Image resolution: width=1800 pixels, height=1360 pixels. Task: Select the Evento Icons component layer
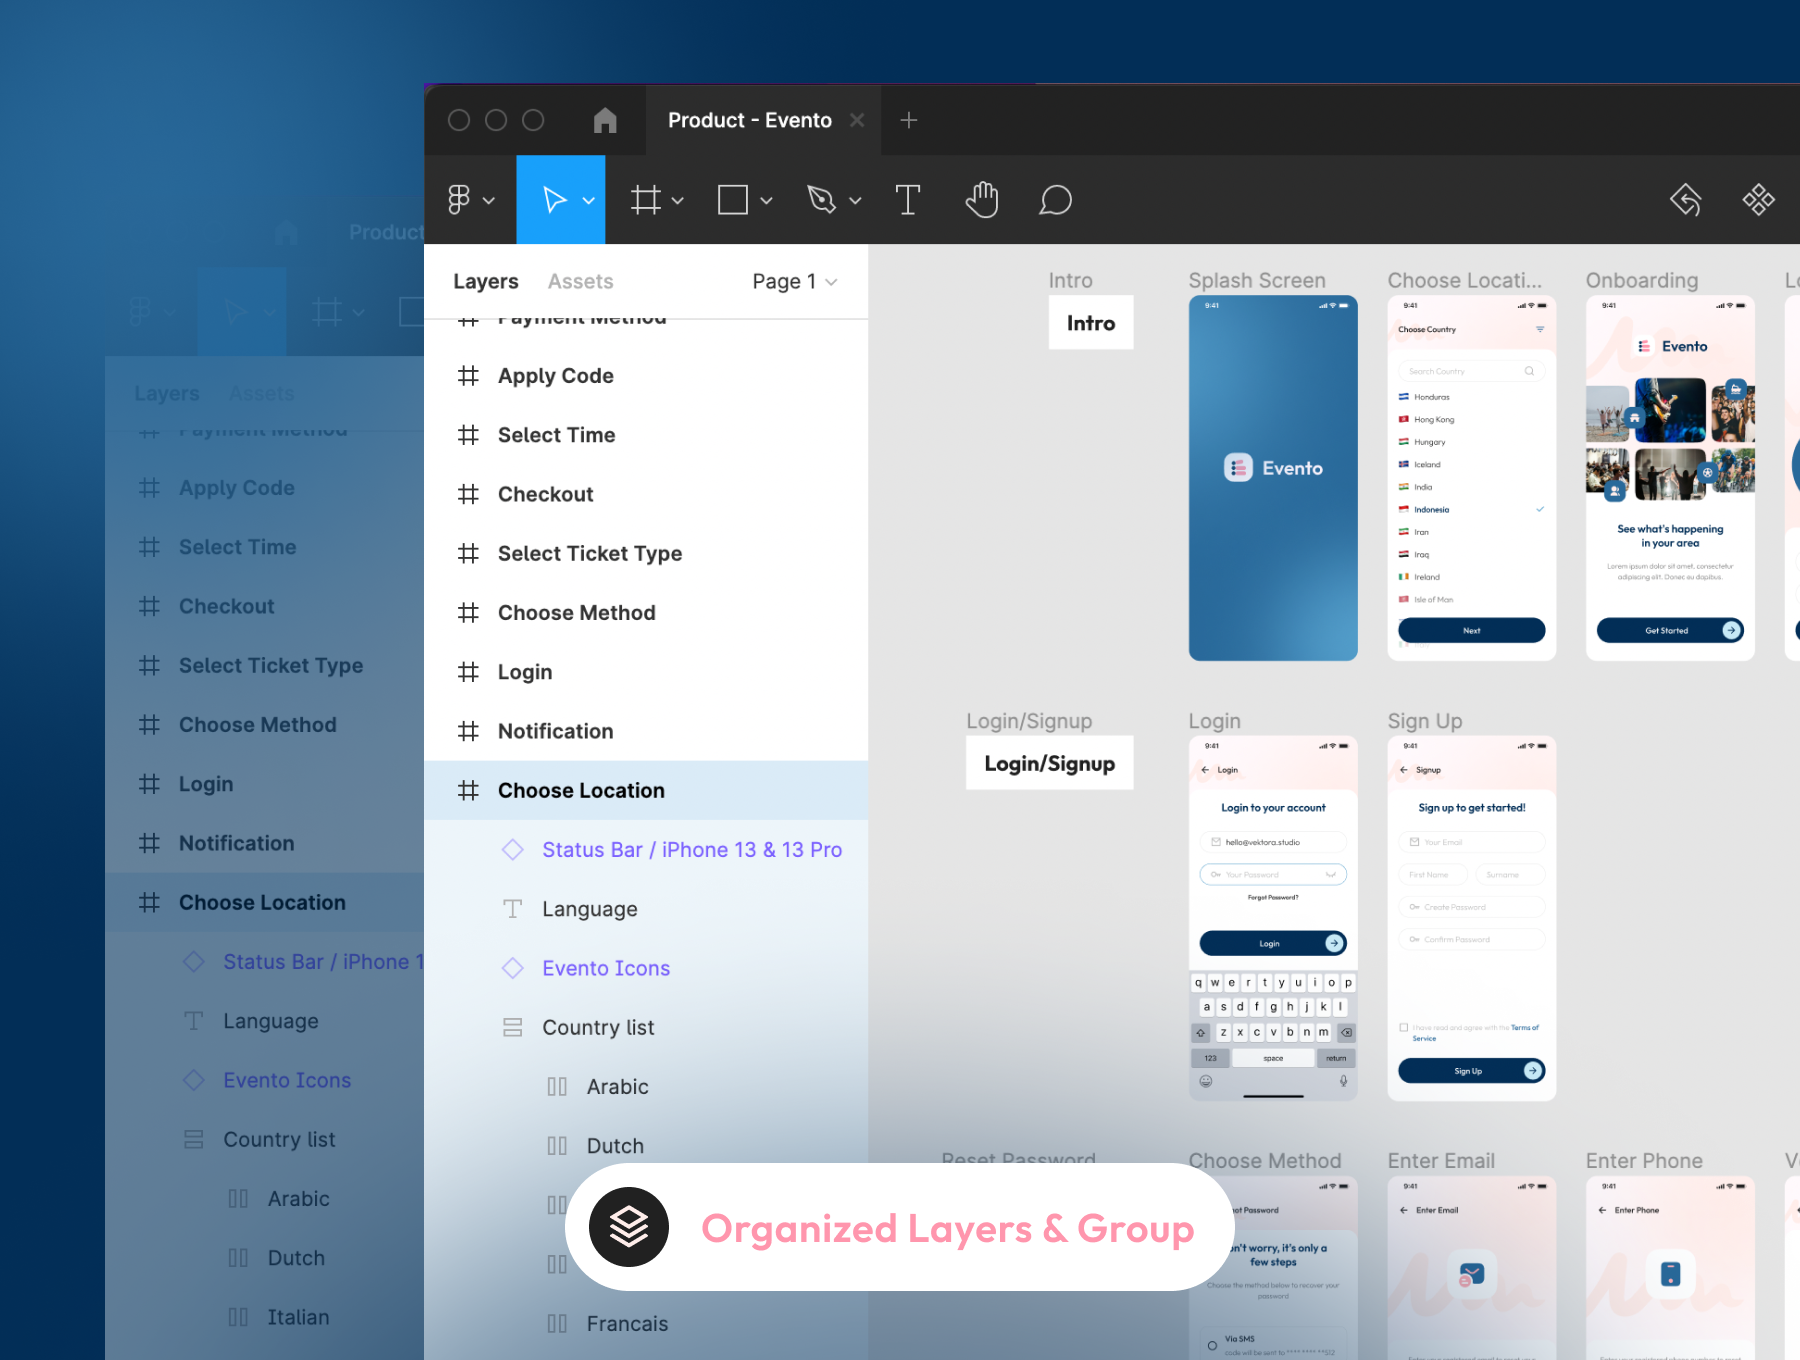click(x=606, y=969)
